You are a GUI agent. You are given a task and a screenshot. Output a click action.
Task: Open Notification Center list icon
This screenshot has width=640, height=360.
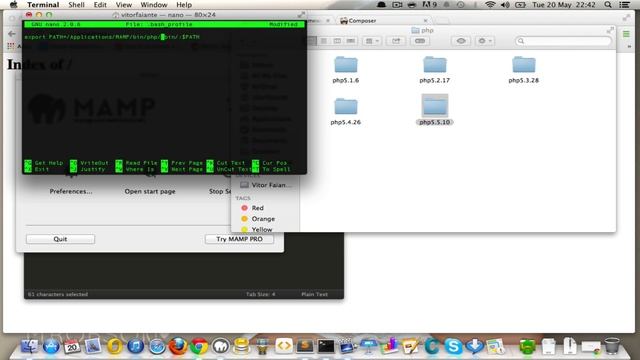click(624, 4)
